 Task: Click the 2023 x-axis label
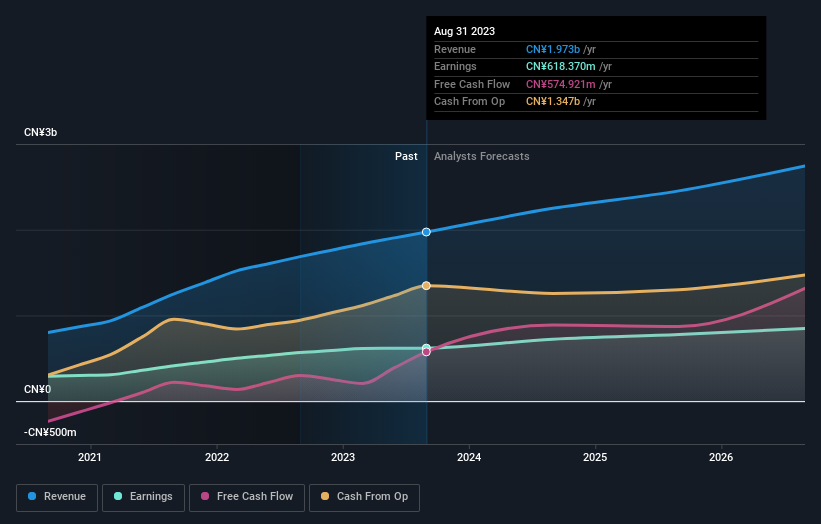coord(343,458)
